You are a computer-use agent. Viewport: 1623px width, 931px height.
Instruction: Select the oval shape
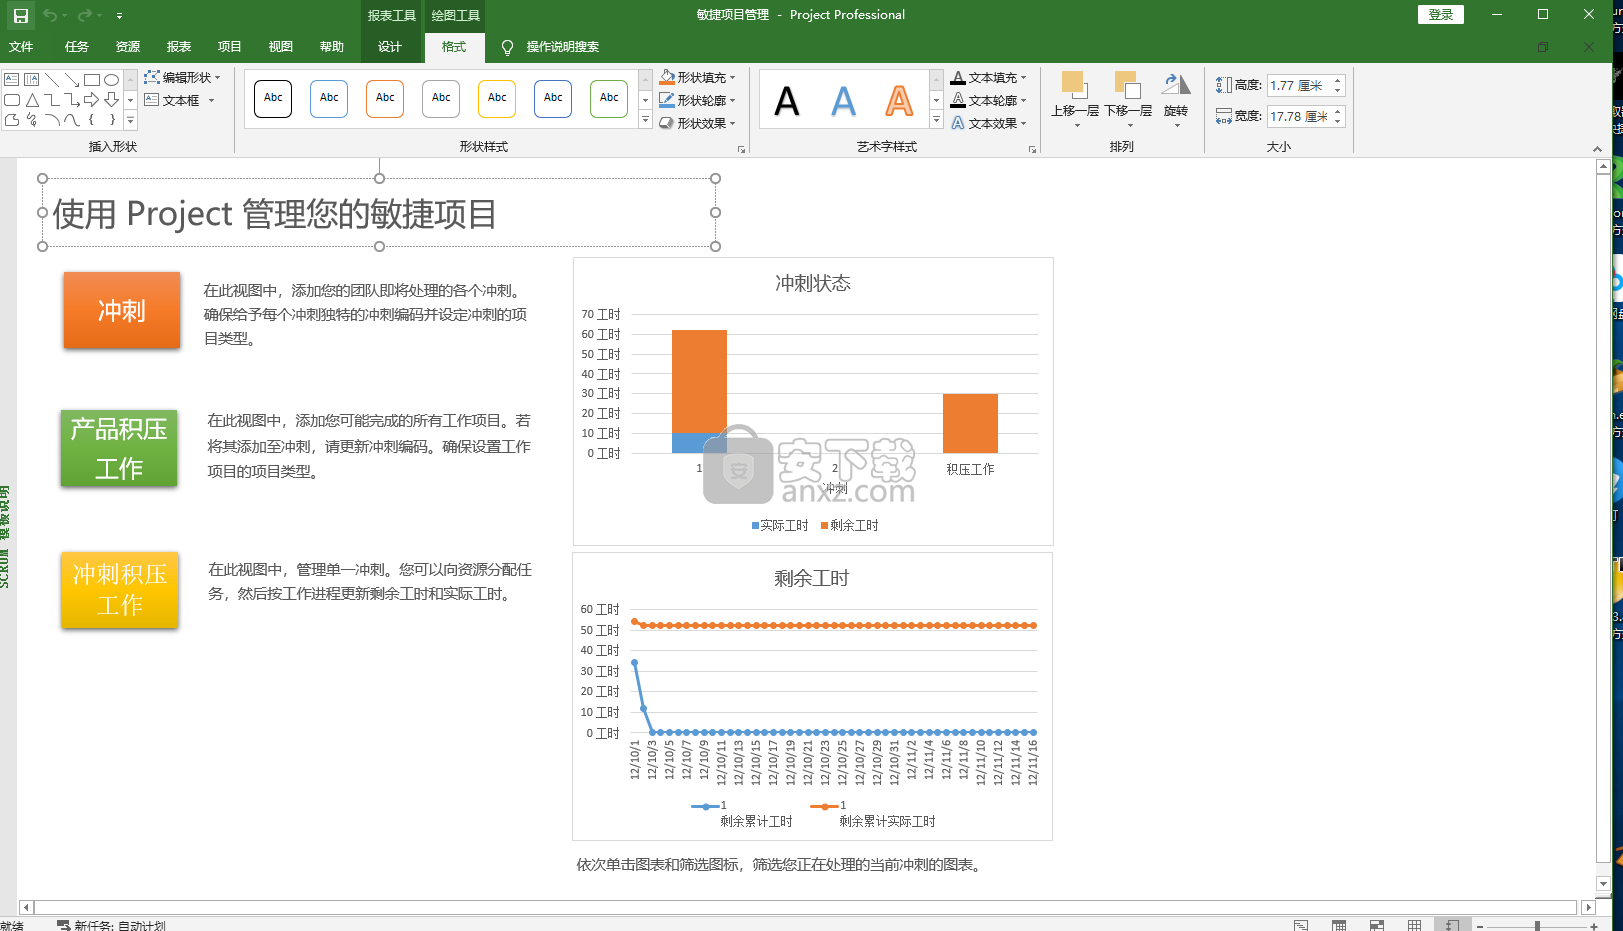[x=112, y=79]
